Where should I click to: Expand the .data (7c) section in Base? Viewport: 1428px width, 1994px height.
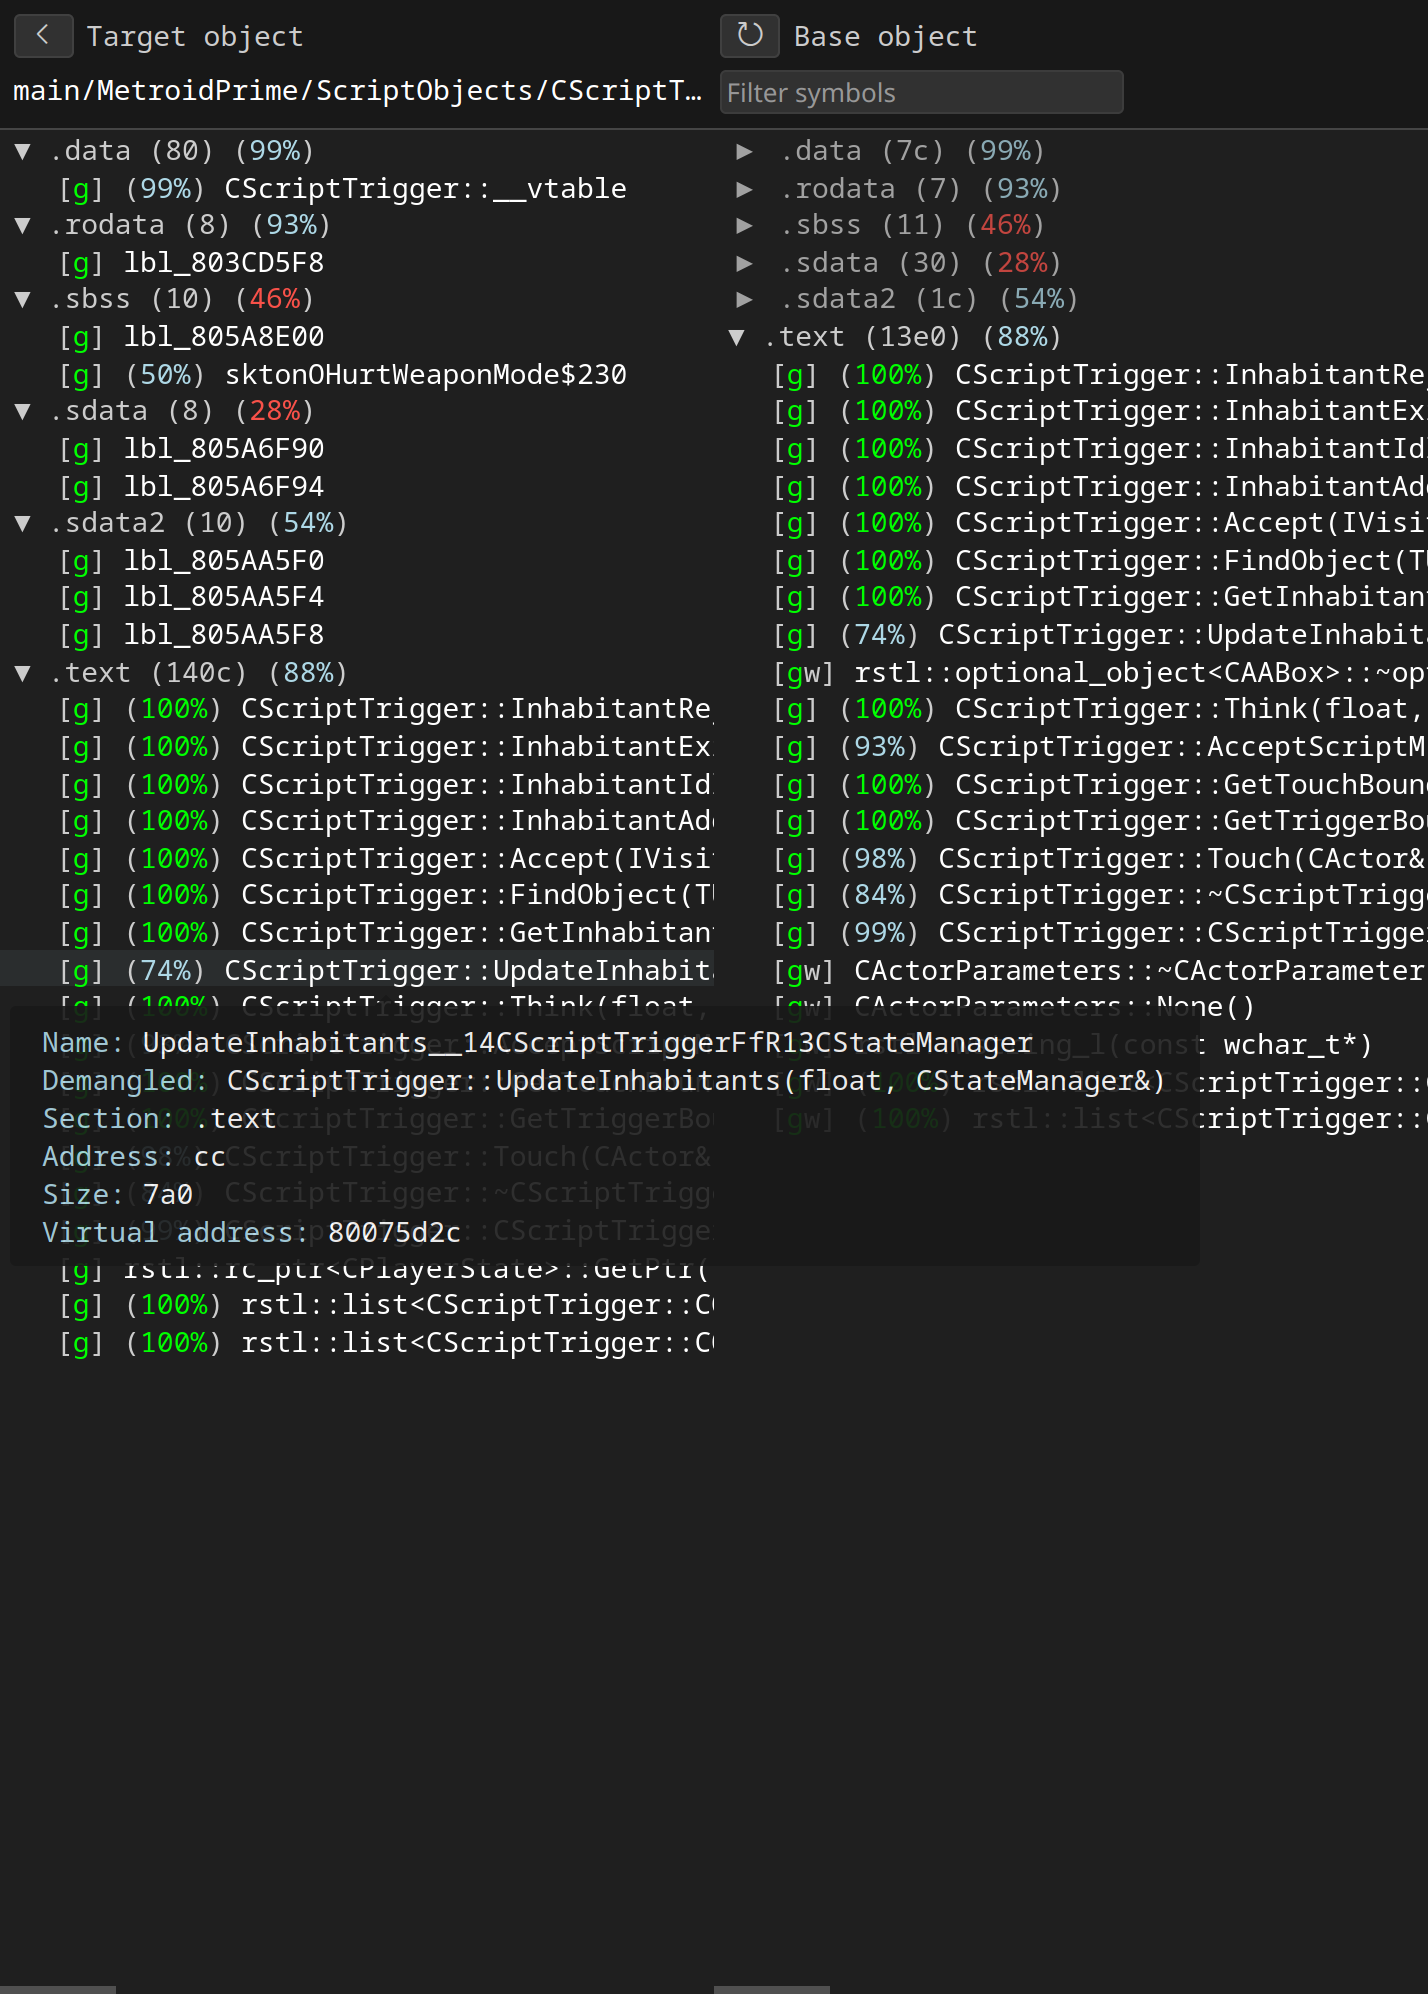coord(744,151)
